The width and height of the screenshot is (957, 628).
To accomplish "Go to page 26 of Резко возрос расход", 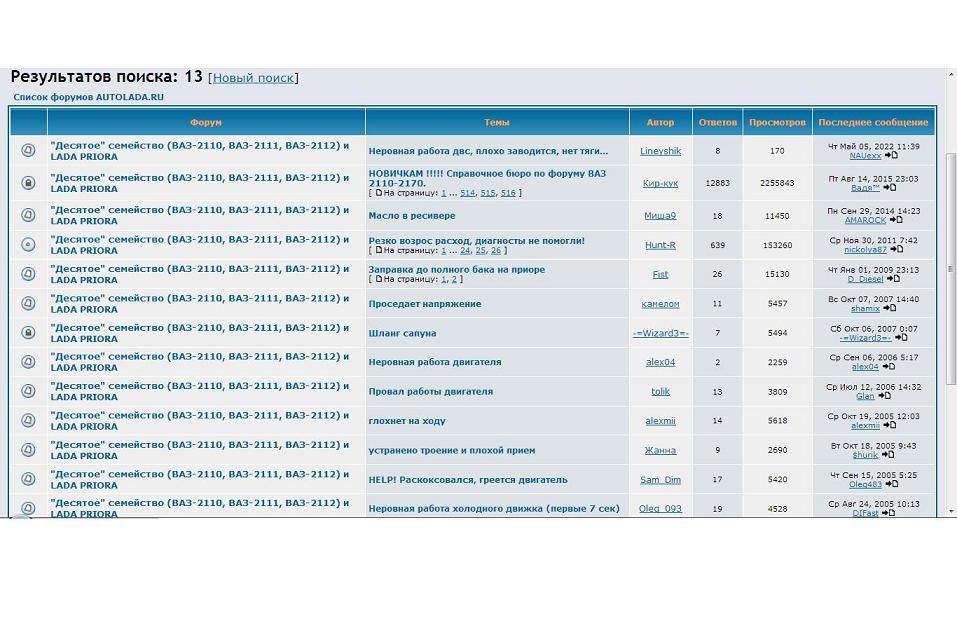I will tap(496, 251).
